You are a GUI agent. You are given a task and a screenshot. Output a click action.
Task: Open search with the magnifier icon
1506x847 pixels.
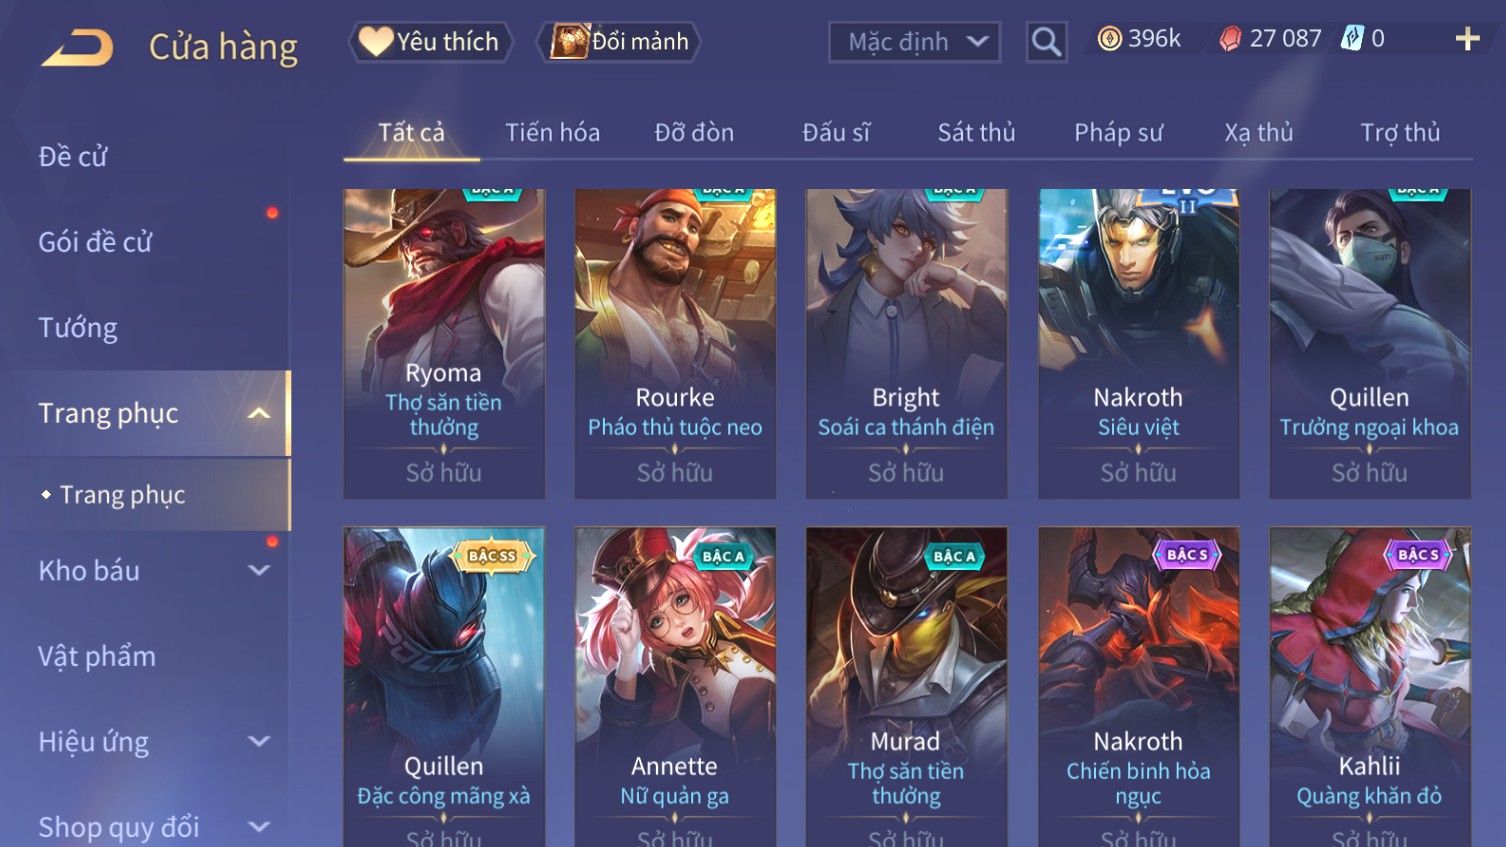click(1046, 42)
